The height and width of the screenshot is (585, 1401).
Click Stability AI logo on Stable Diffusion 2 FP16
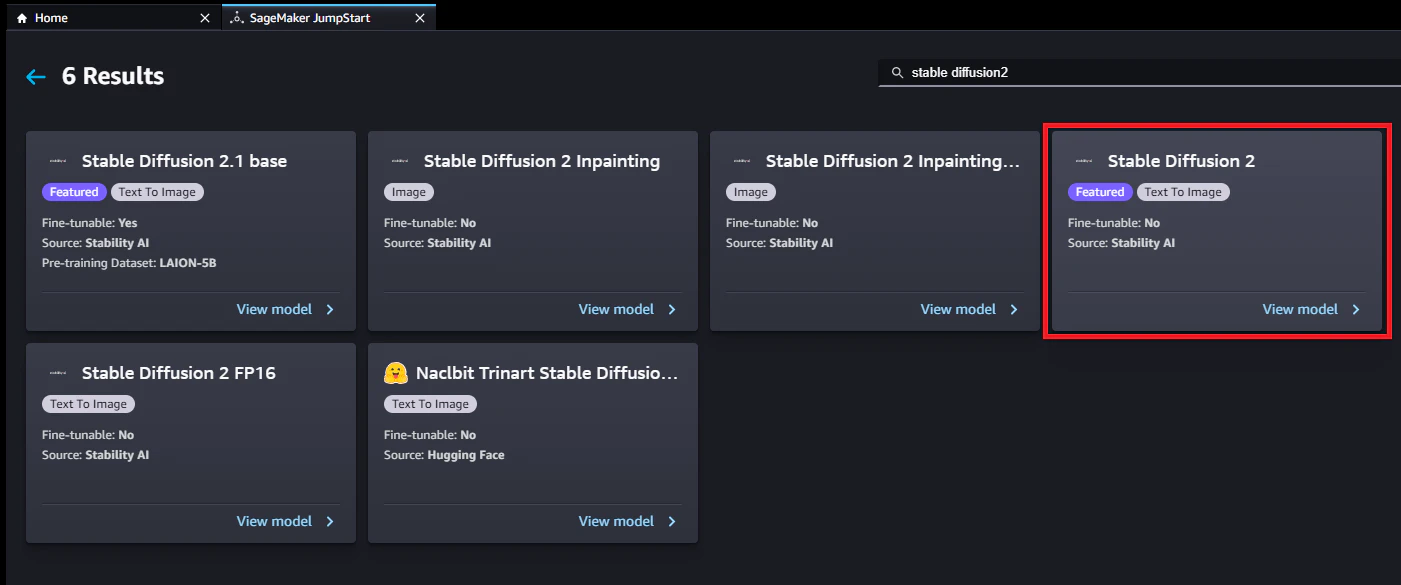(57, 373)
